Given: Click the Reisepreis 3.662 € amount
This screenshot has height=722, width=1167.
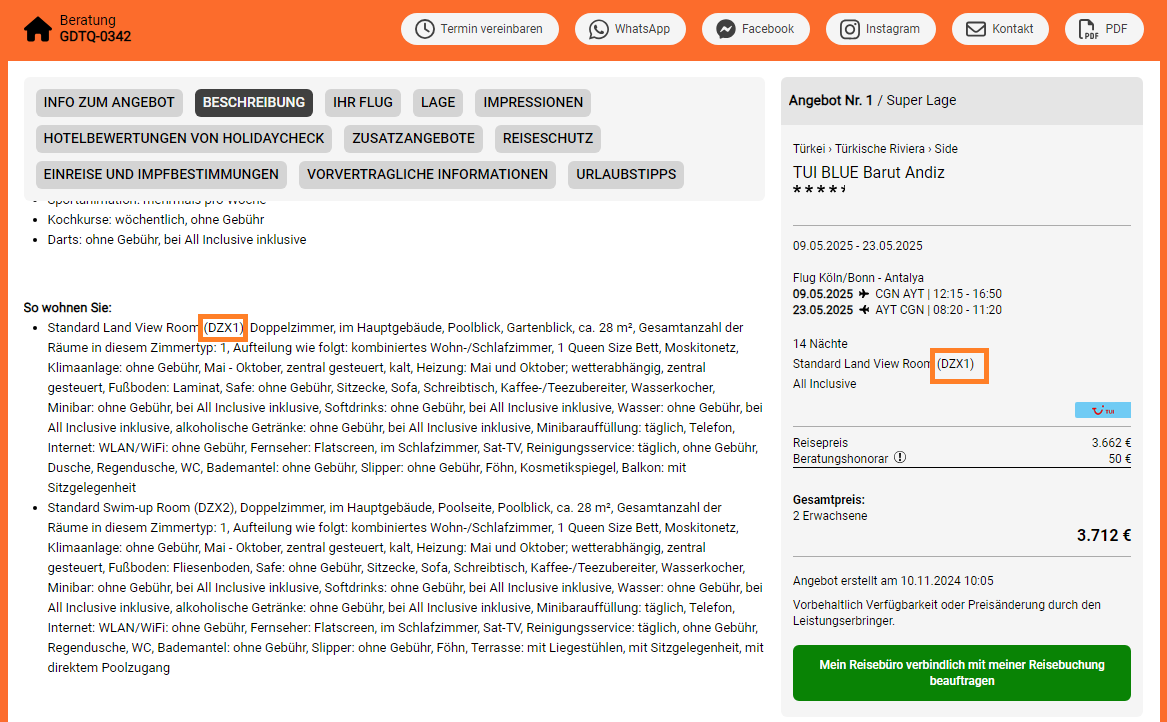Looking at the screenshot, I should click(1111, 443).
